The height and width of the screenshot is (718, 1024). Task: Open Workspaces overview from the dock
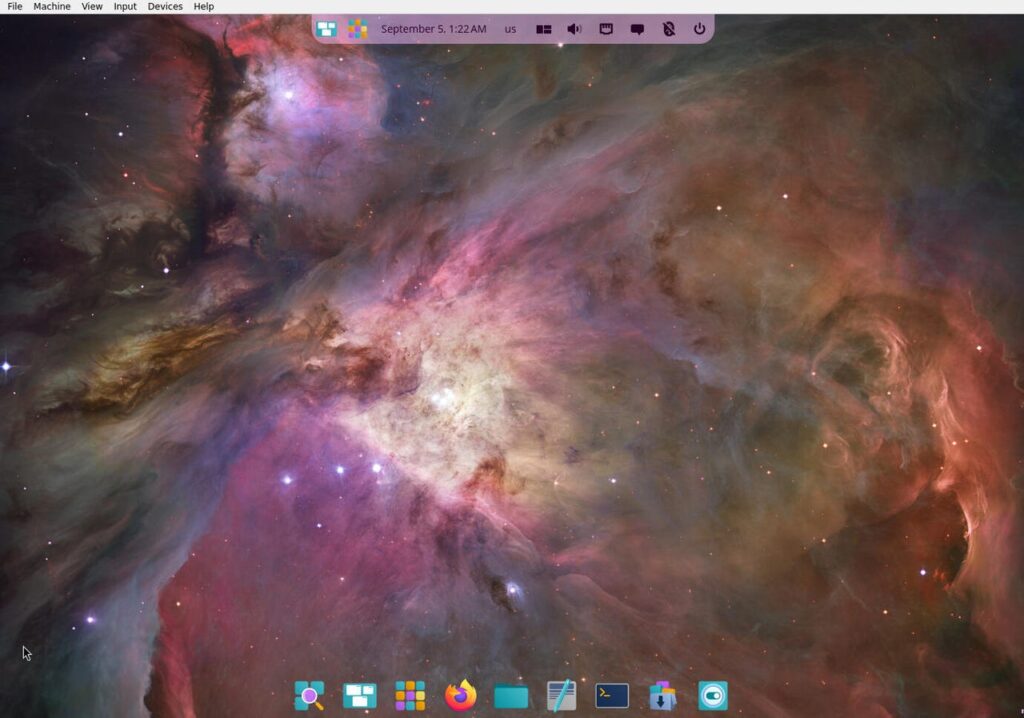[360, 695]
